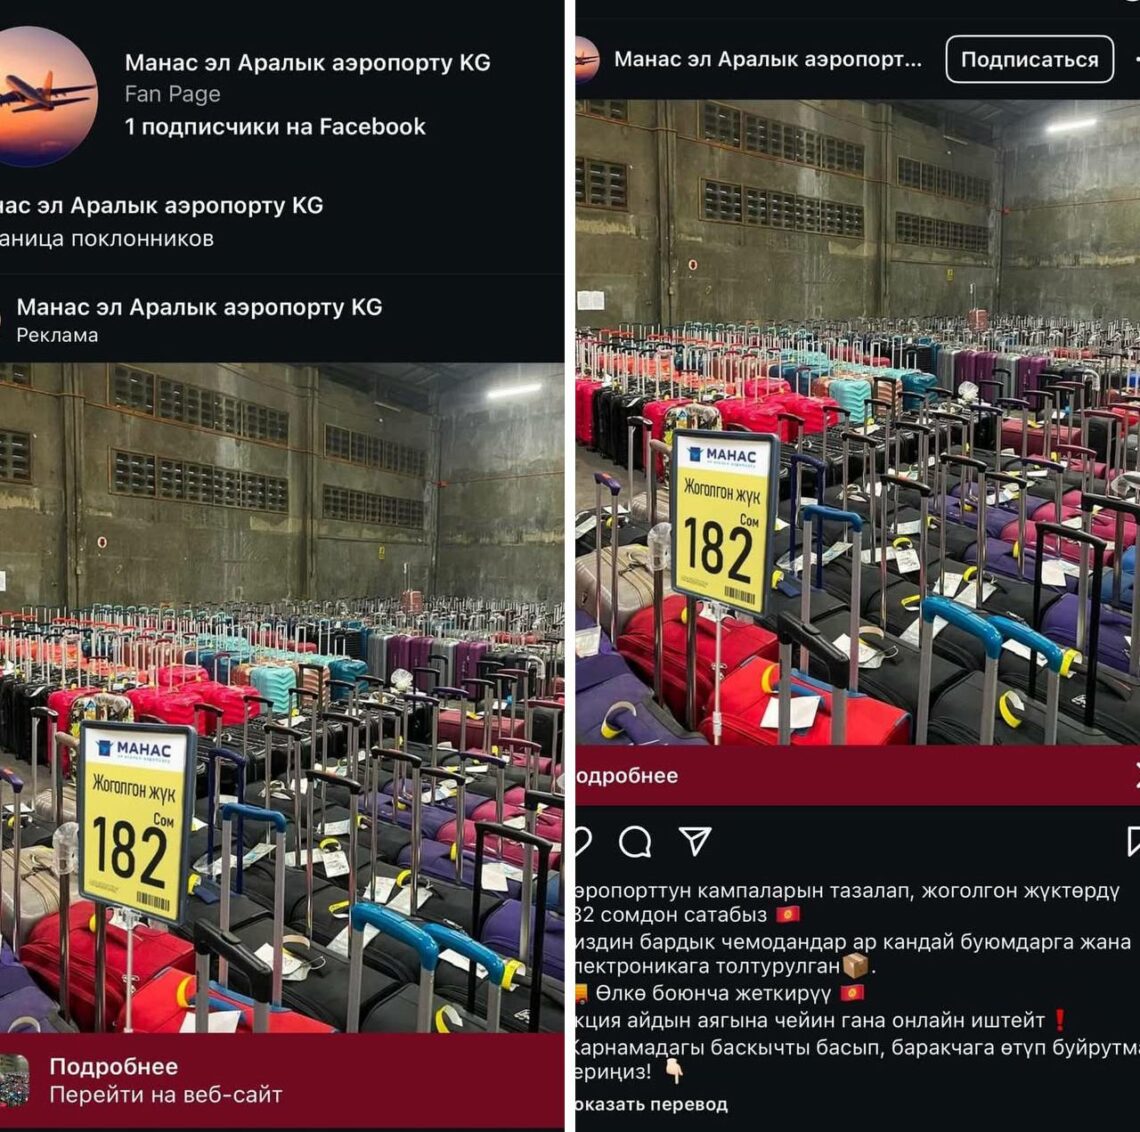Tap the bookmark save icon

(1133, 841)
